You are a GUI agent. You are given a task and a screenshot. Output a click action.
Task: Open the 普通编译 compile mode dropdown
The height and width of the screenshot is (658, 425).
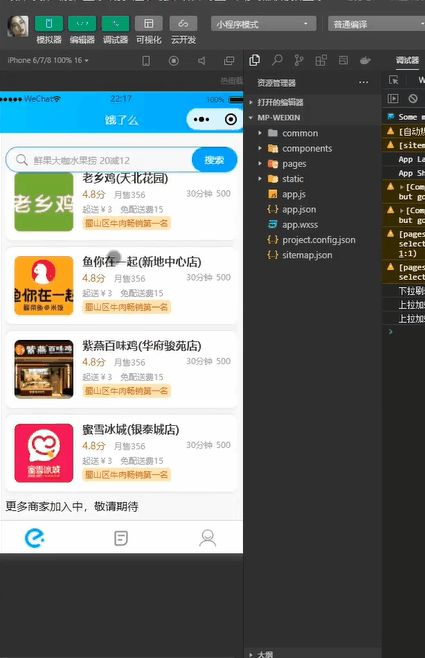coord(376,24)
